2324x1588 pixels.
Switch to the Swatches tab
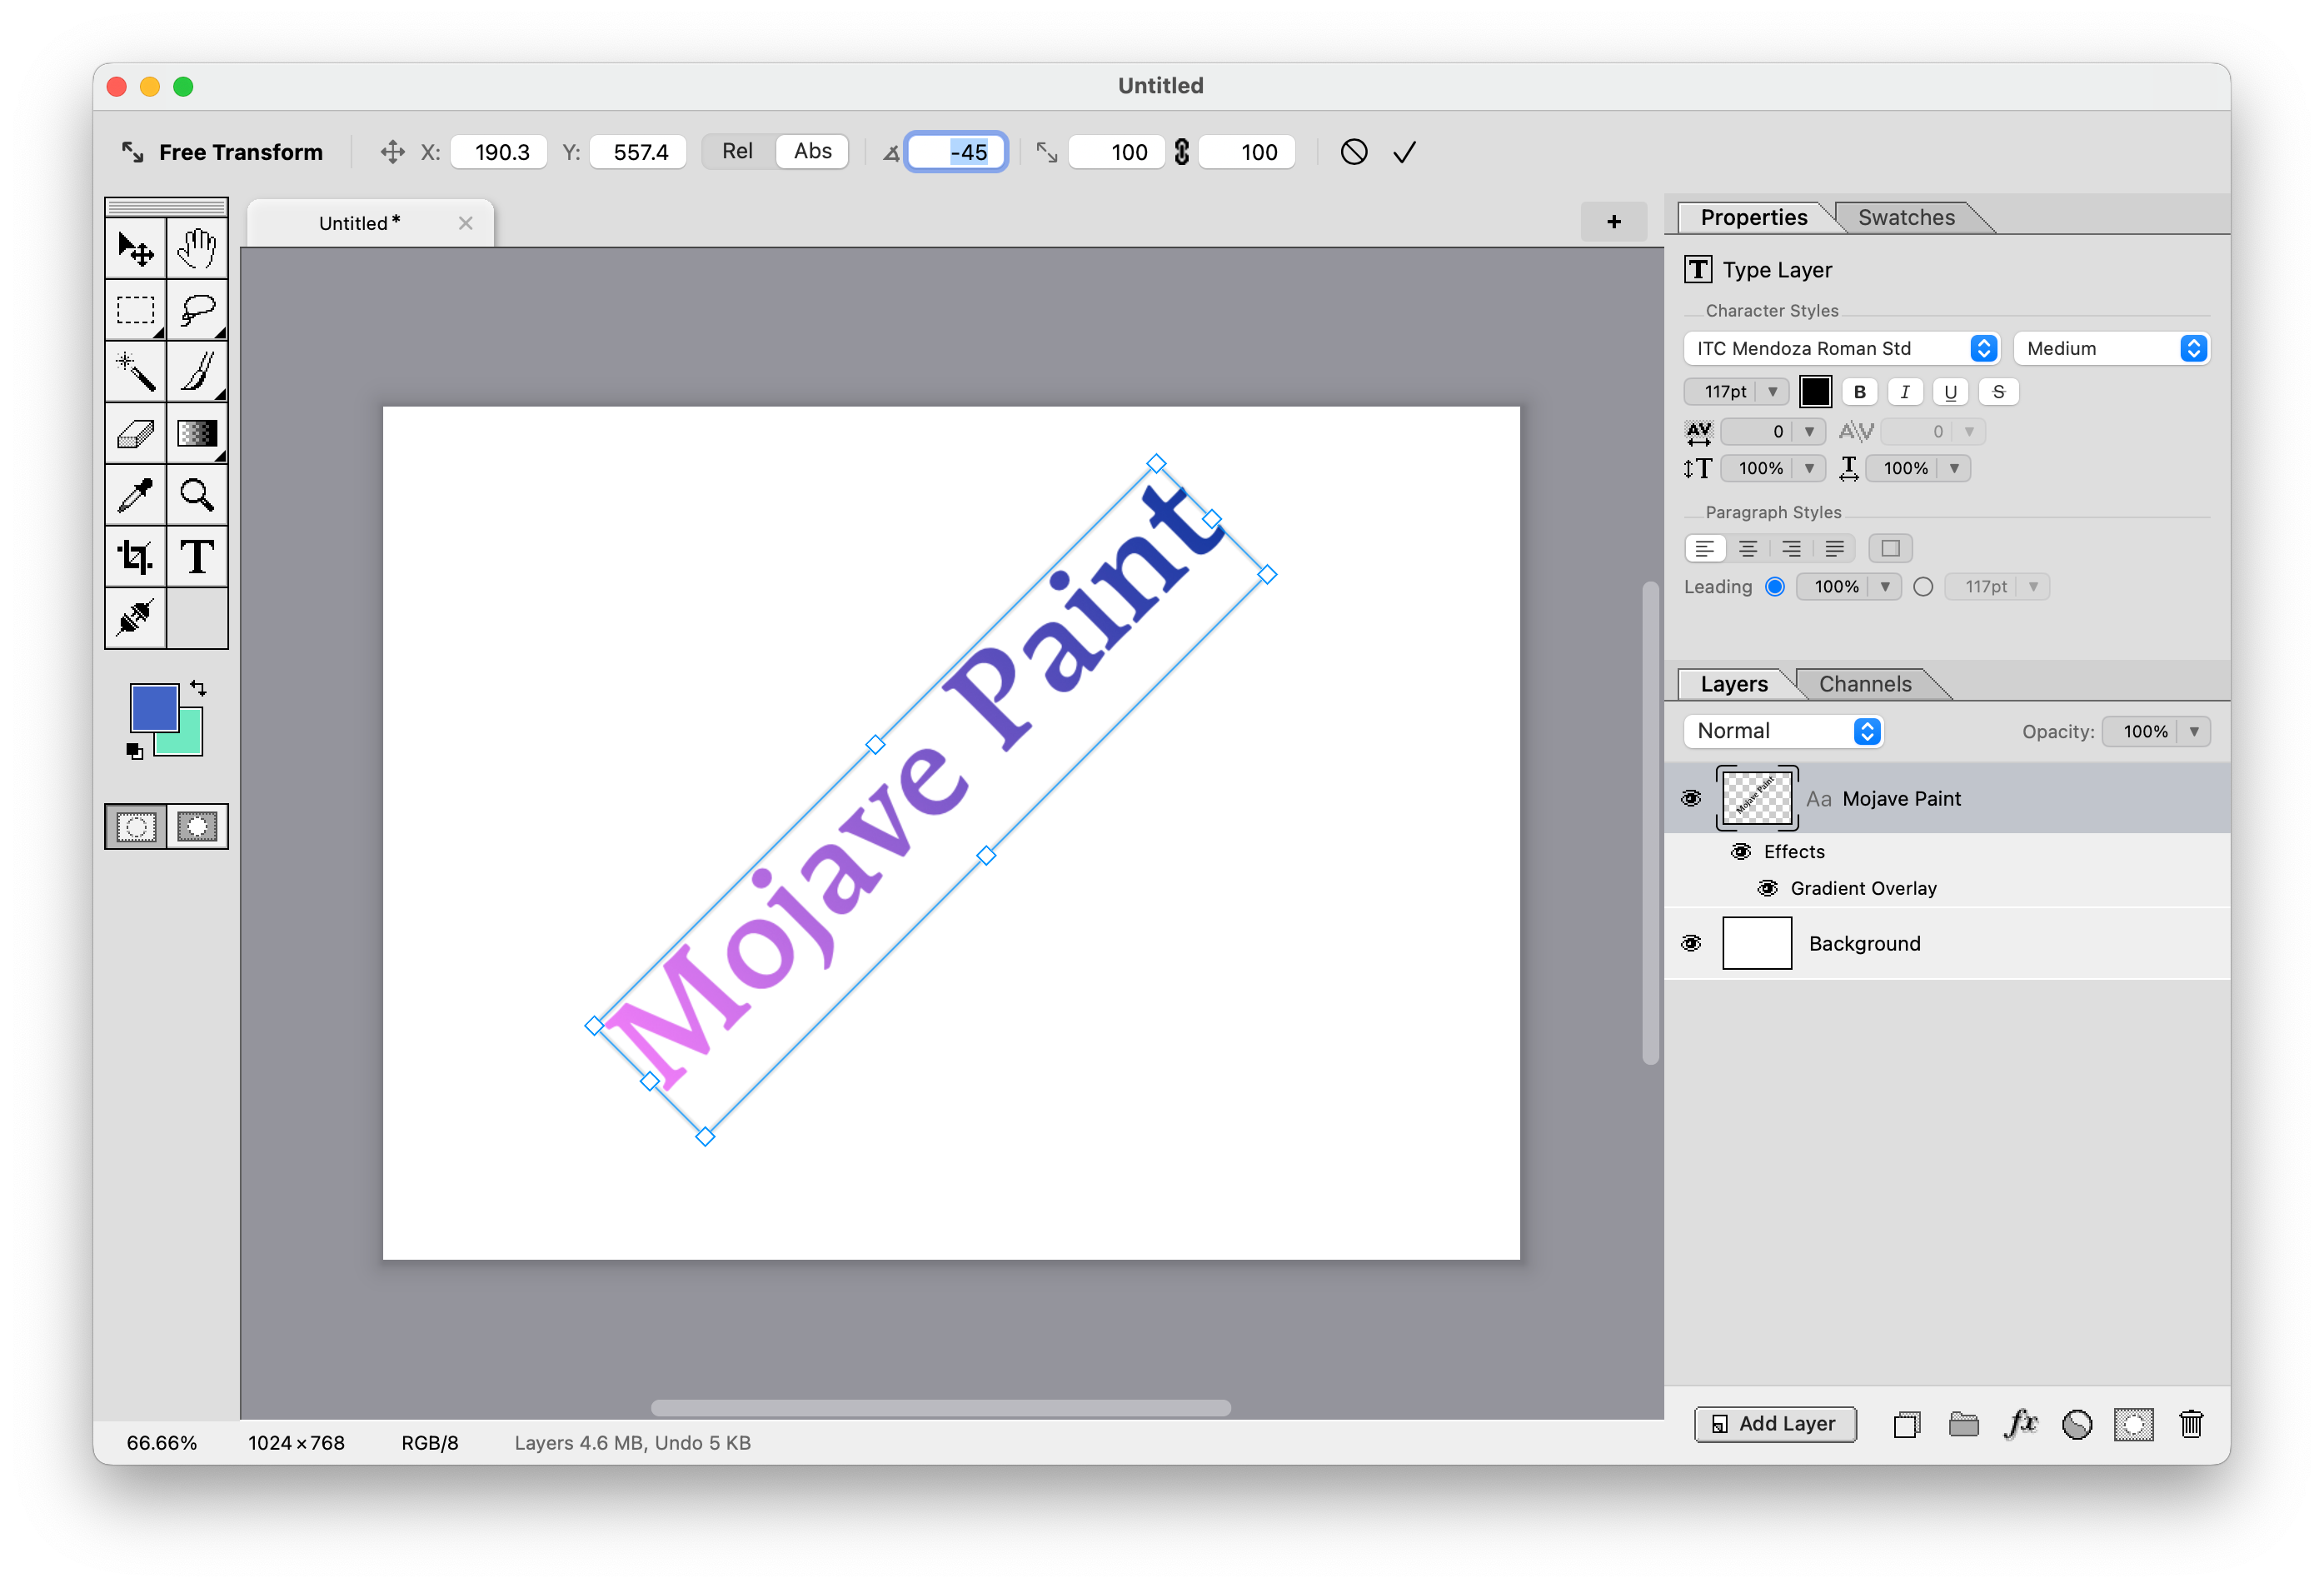tap(1906, 217)
